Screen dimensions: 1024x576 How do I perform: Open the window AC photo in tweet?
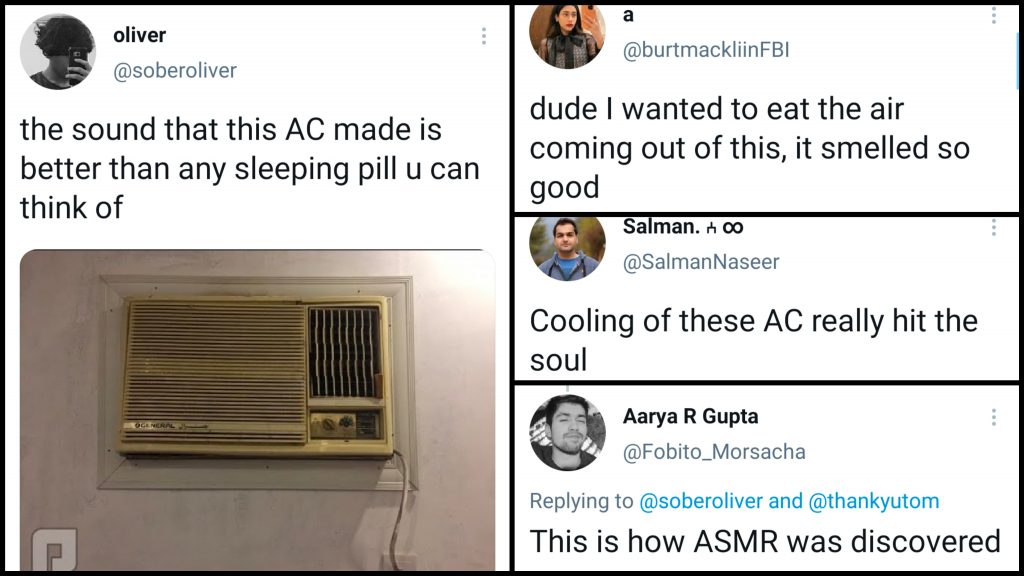(x=257, y=410)
